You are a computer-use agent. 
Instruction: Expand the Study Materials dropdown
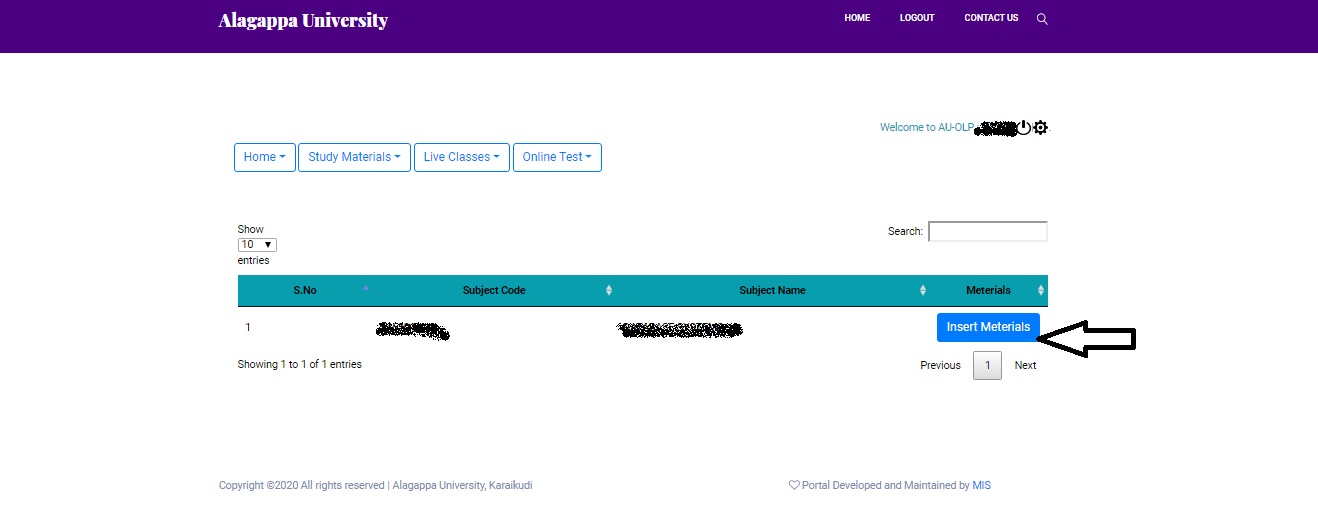354,157
